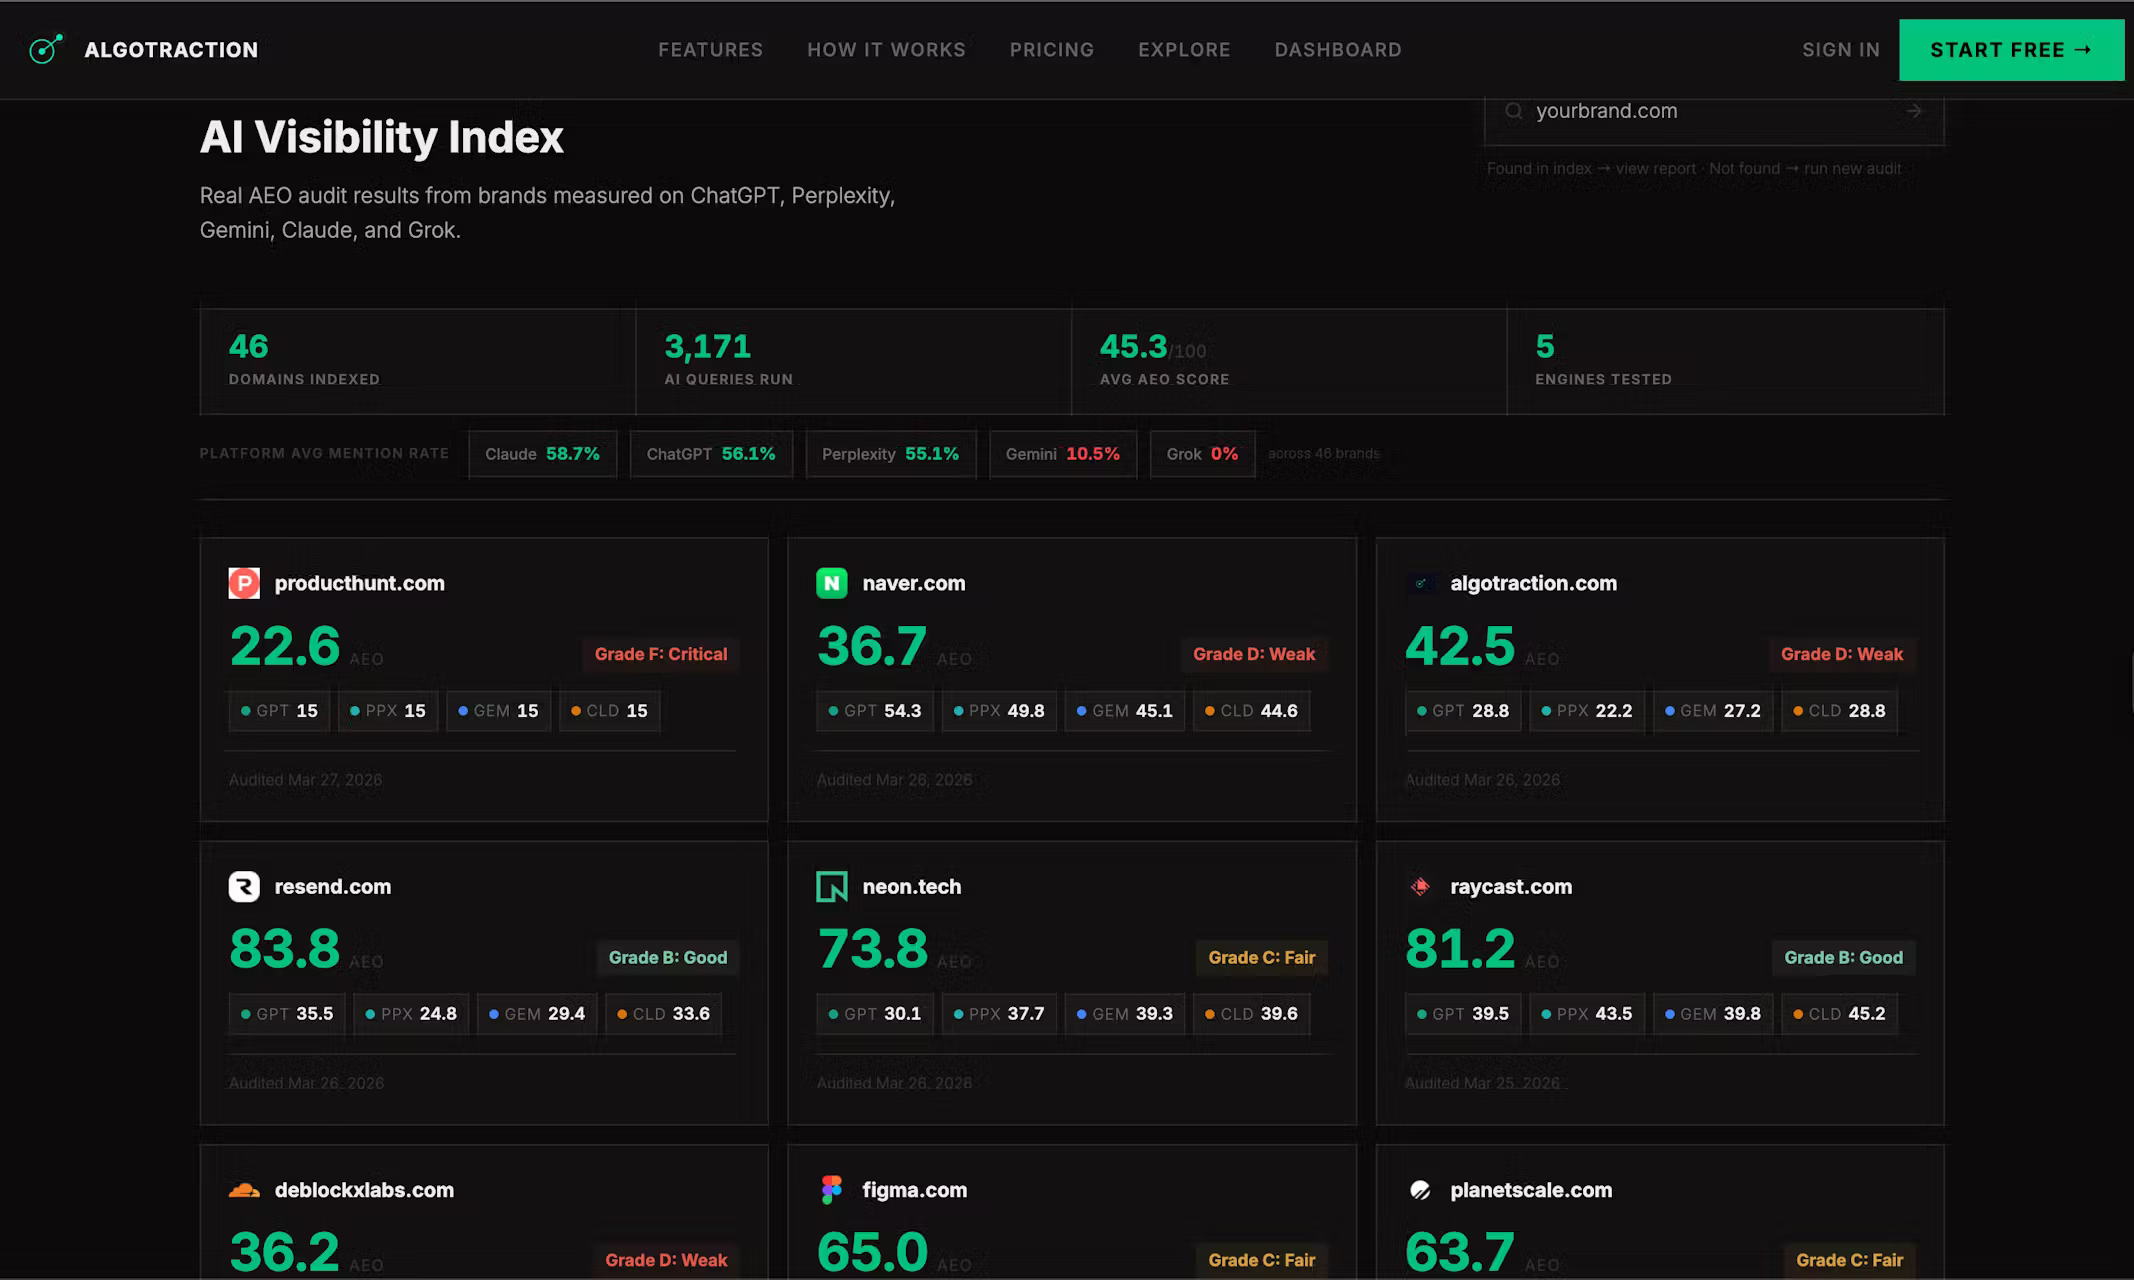Click the Raycast logo icon

point(1420,886)
